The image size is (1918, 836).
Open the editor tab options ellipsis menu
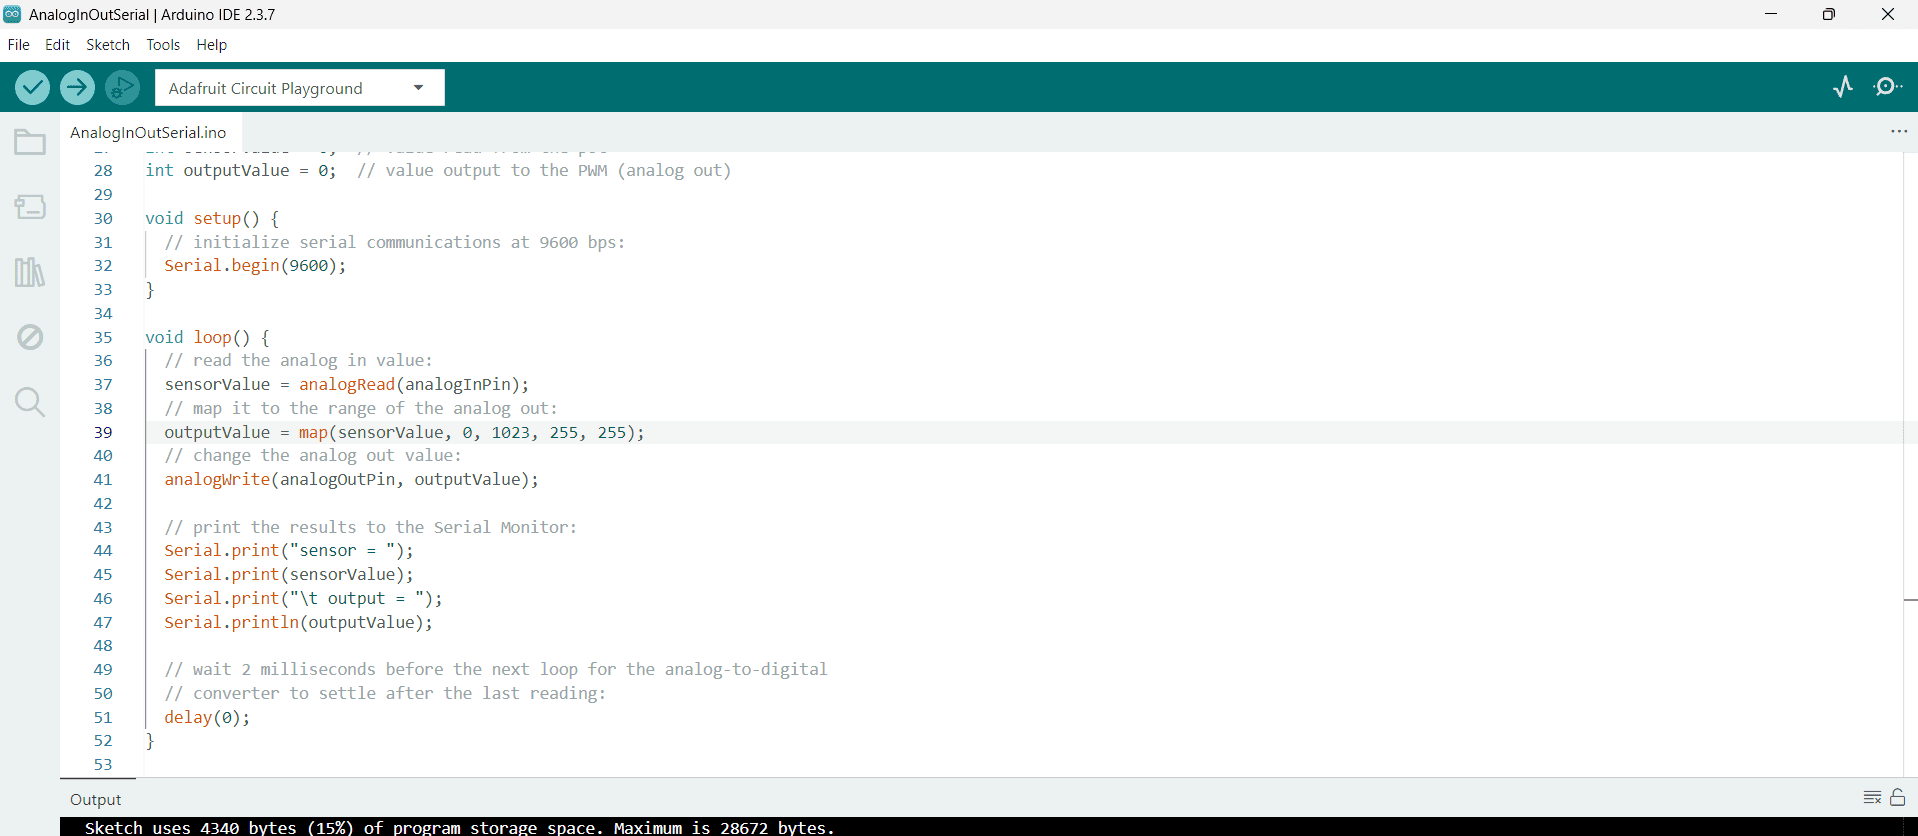(x=1898, y=132)
